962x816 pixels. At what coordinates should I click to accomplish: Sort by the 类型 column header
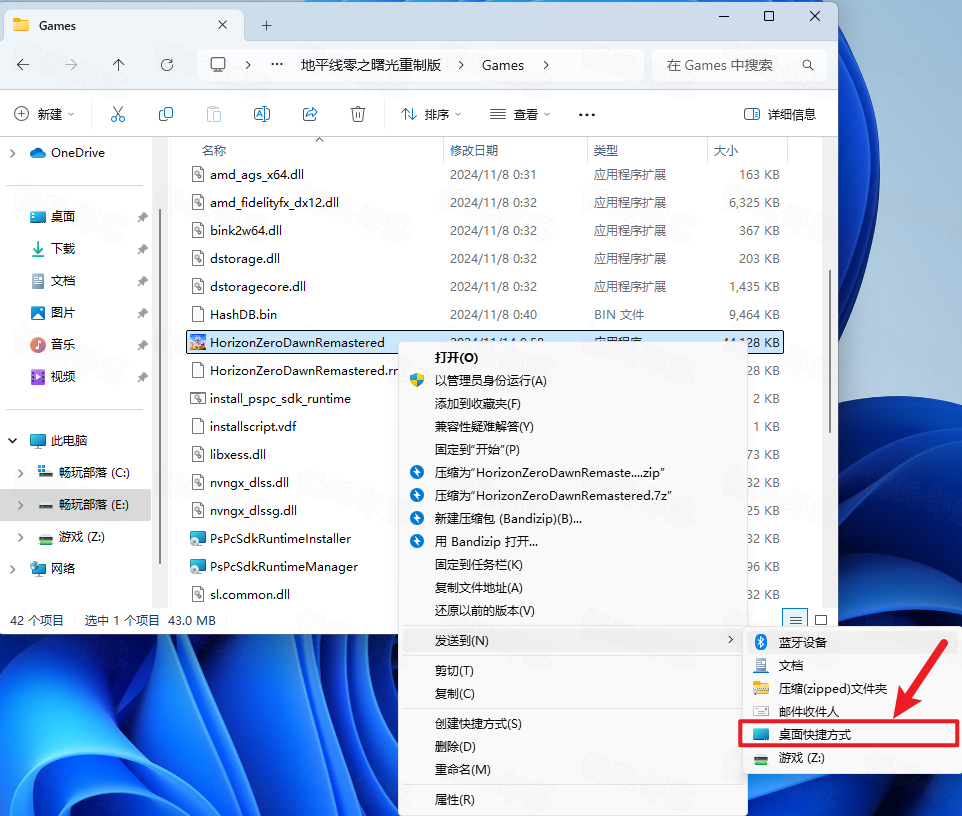647,150
